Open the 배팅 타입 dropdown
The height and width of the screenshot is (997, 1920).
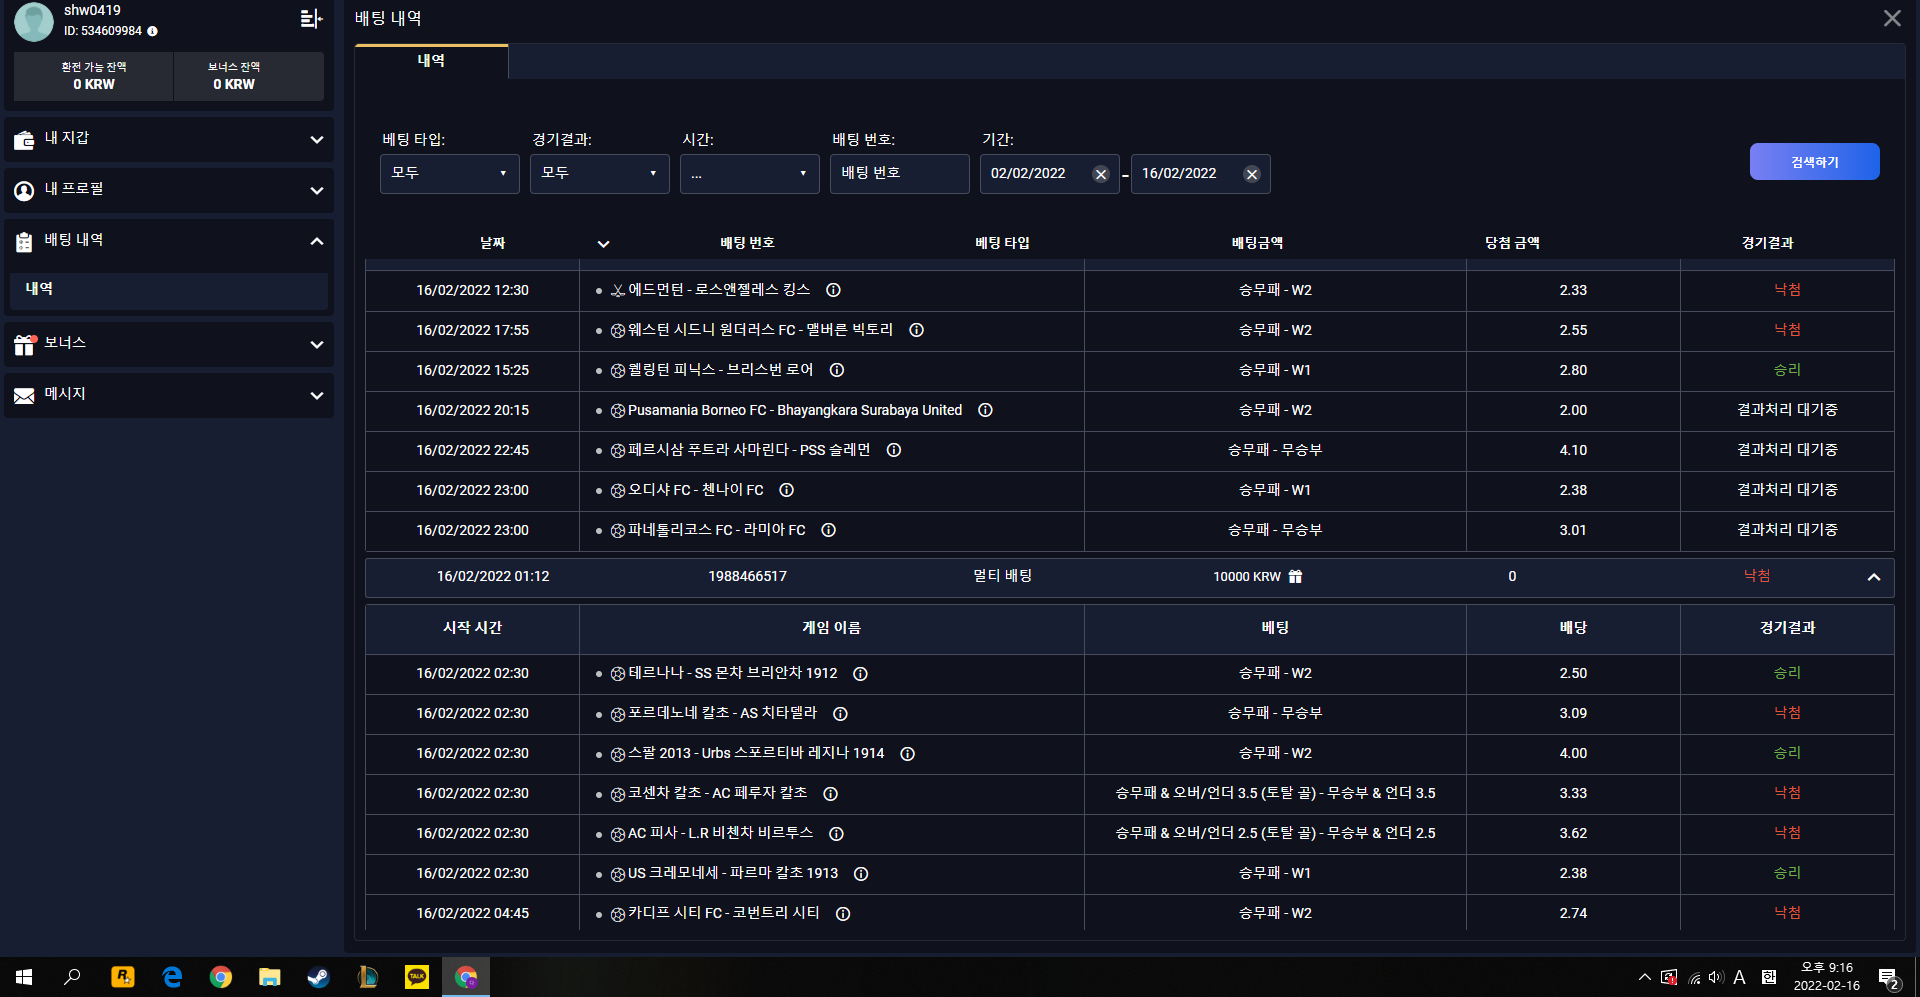450,174
